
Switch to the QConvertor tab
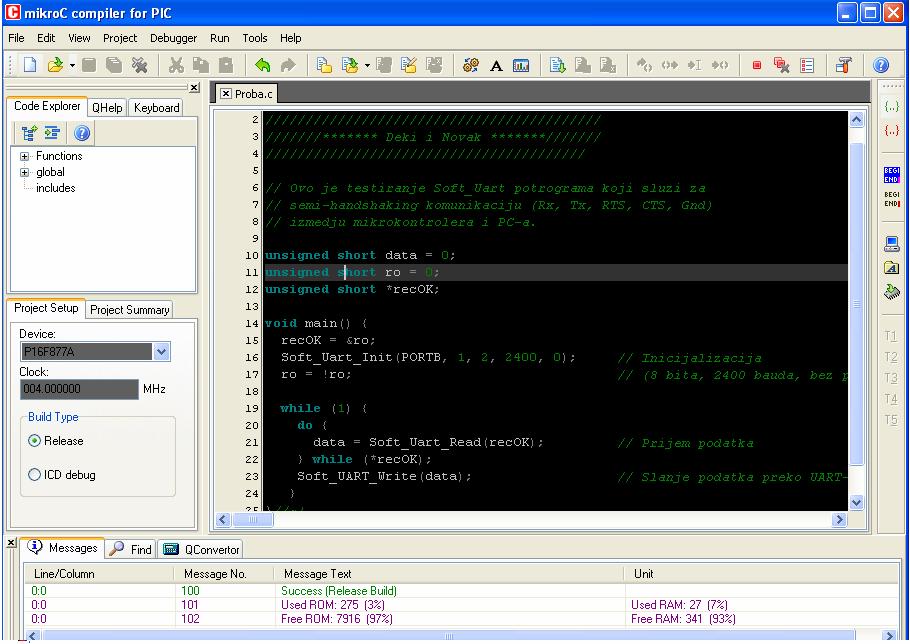201,549
